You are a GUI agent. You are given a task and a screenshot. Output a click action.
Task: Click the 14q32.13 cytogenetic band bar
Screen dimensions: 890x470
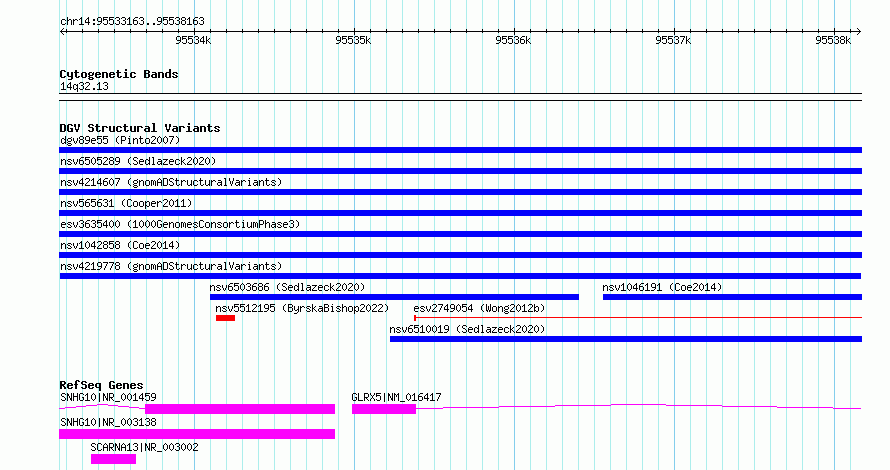[460, 97]
